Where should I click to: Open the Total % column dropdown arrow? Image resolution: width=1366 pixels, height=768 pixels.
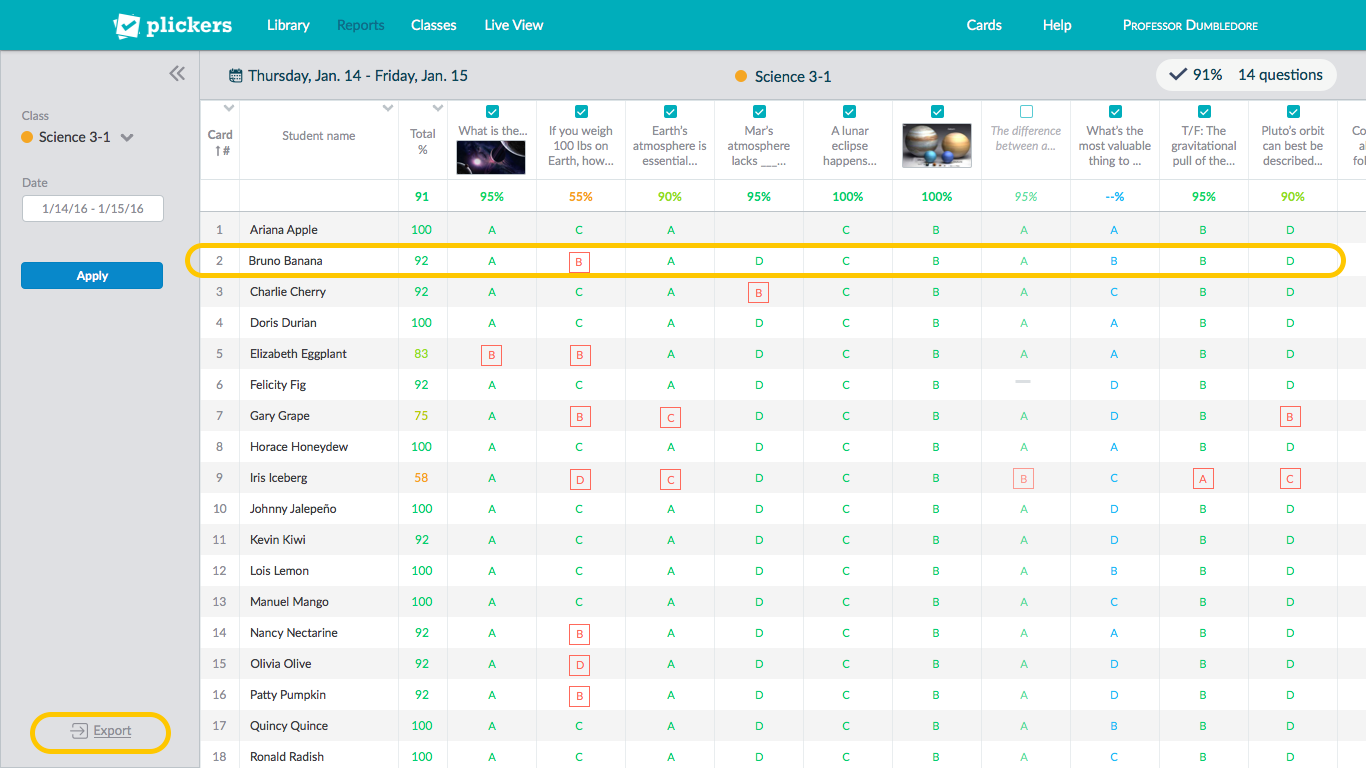(437, 108)
